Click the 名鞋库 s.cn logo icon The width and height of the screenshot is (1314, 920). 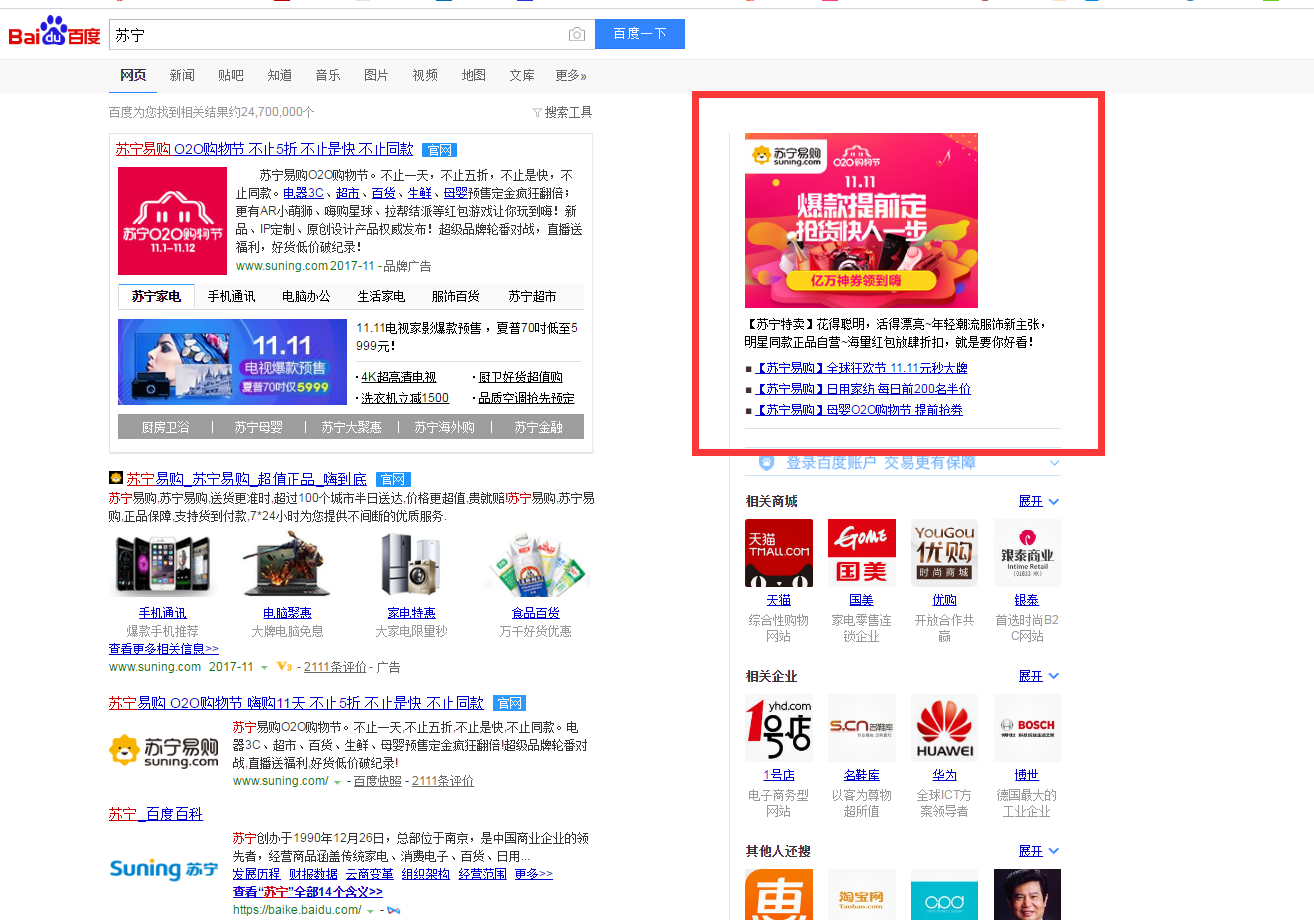862,728
